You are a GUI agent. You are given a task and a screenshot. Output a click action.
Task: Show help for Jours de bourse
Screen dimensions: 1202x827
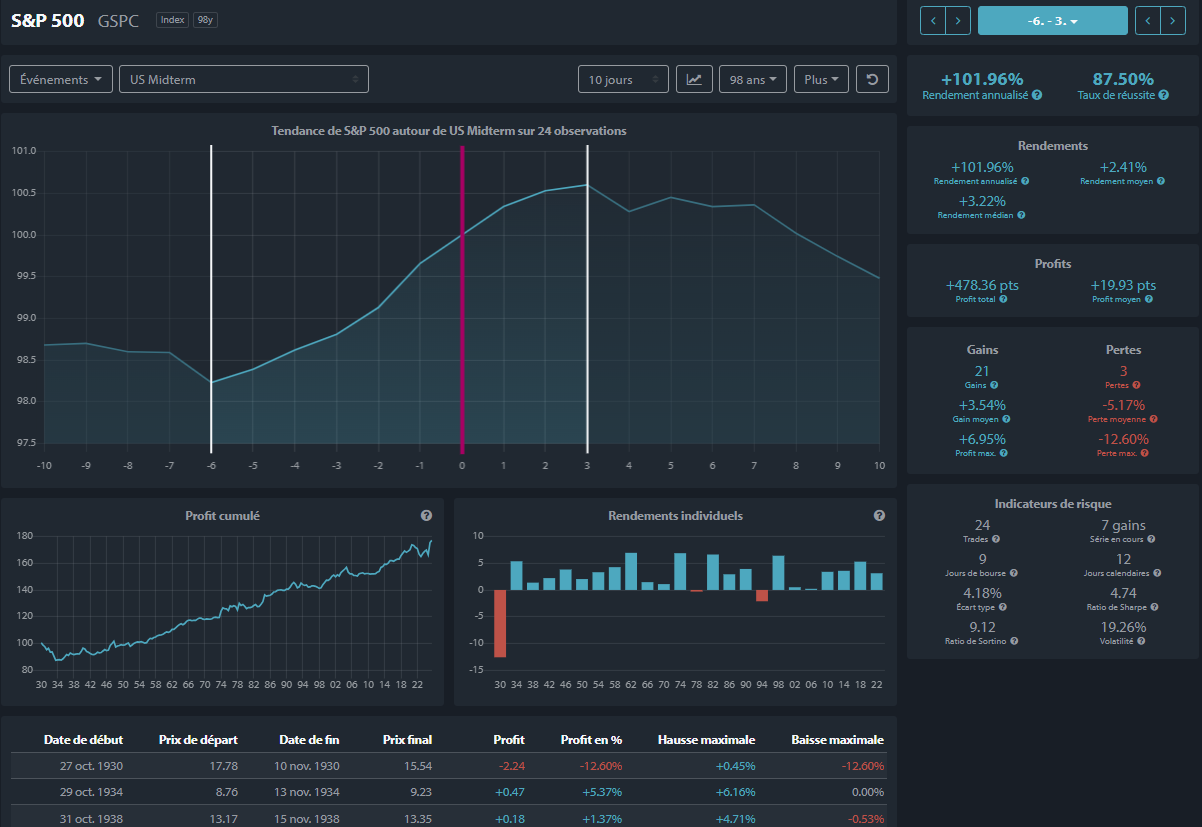click(1014, 573)
